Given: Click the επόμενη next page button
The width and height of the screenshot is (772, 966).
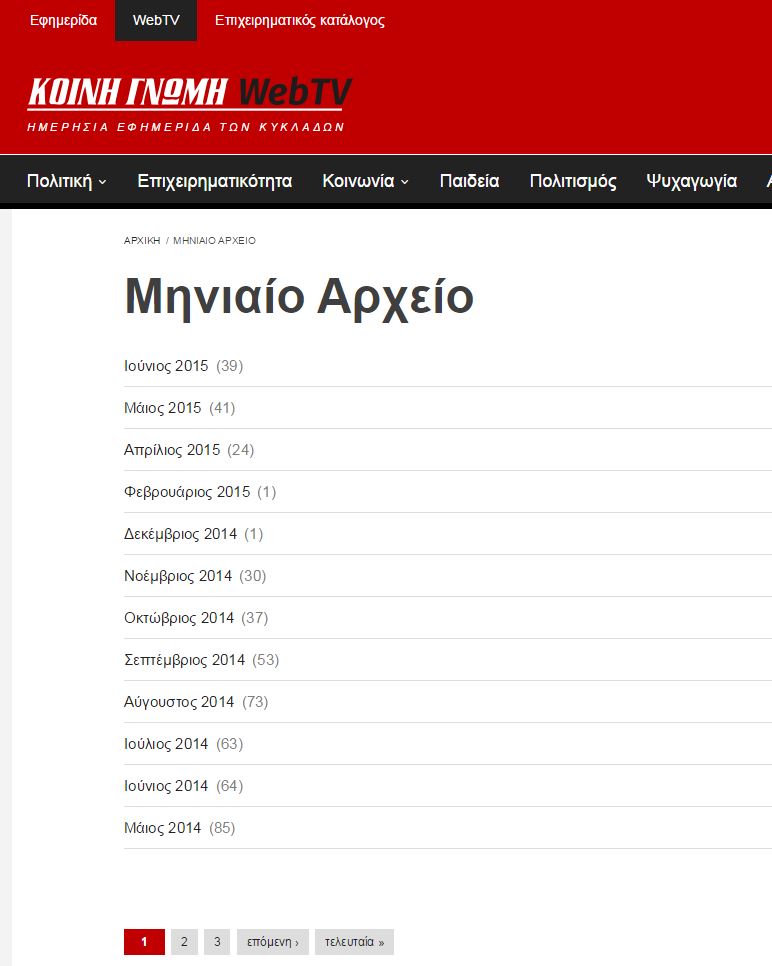Looking at the screenshot, I should [x=272, y=942].
